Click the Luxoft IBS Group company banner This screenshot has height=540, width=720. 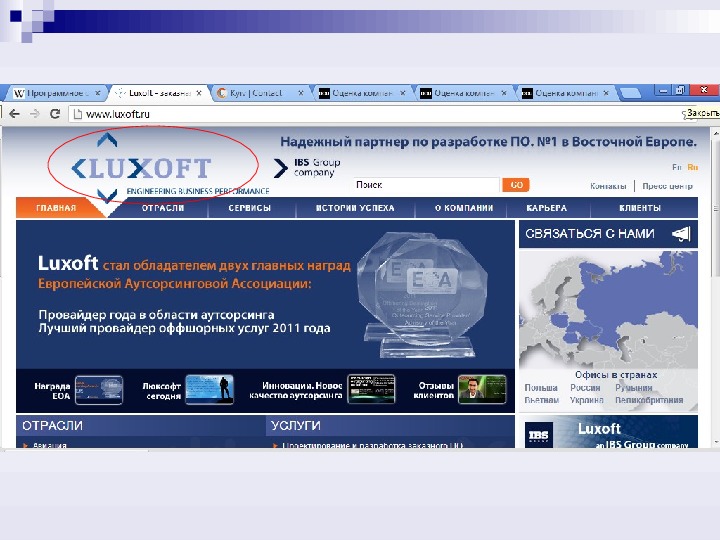click(x=608, y=432)
